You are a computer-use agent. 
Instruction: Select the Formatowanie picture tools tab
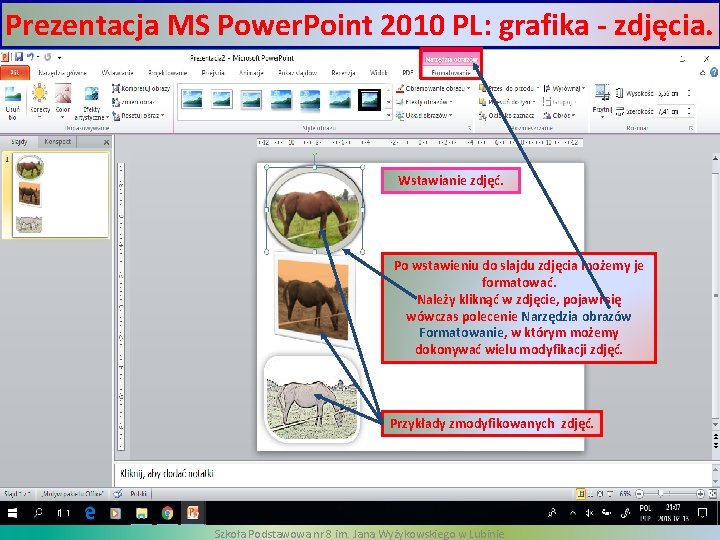(451, 73)
